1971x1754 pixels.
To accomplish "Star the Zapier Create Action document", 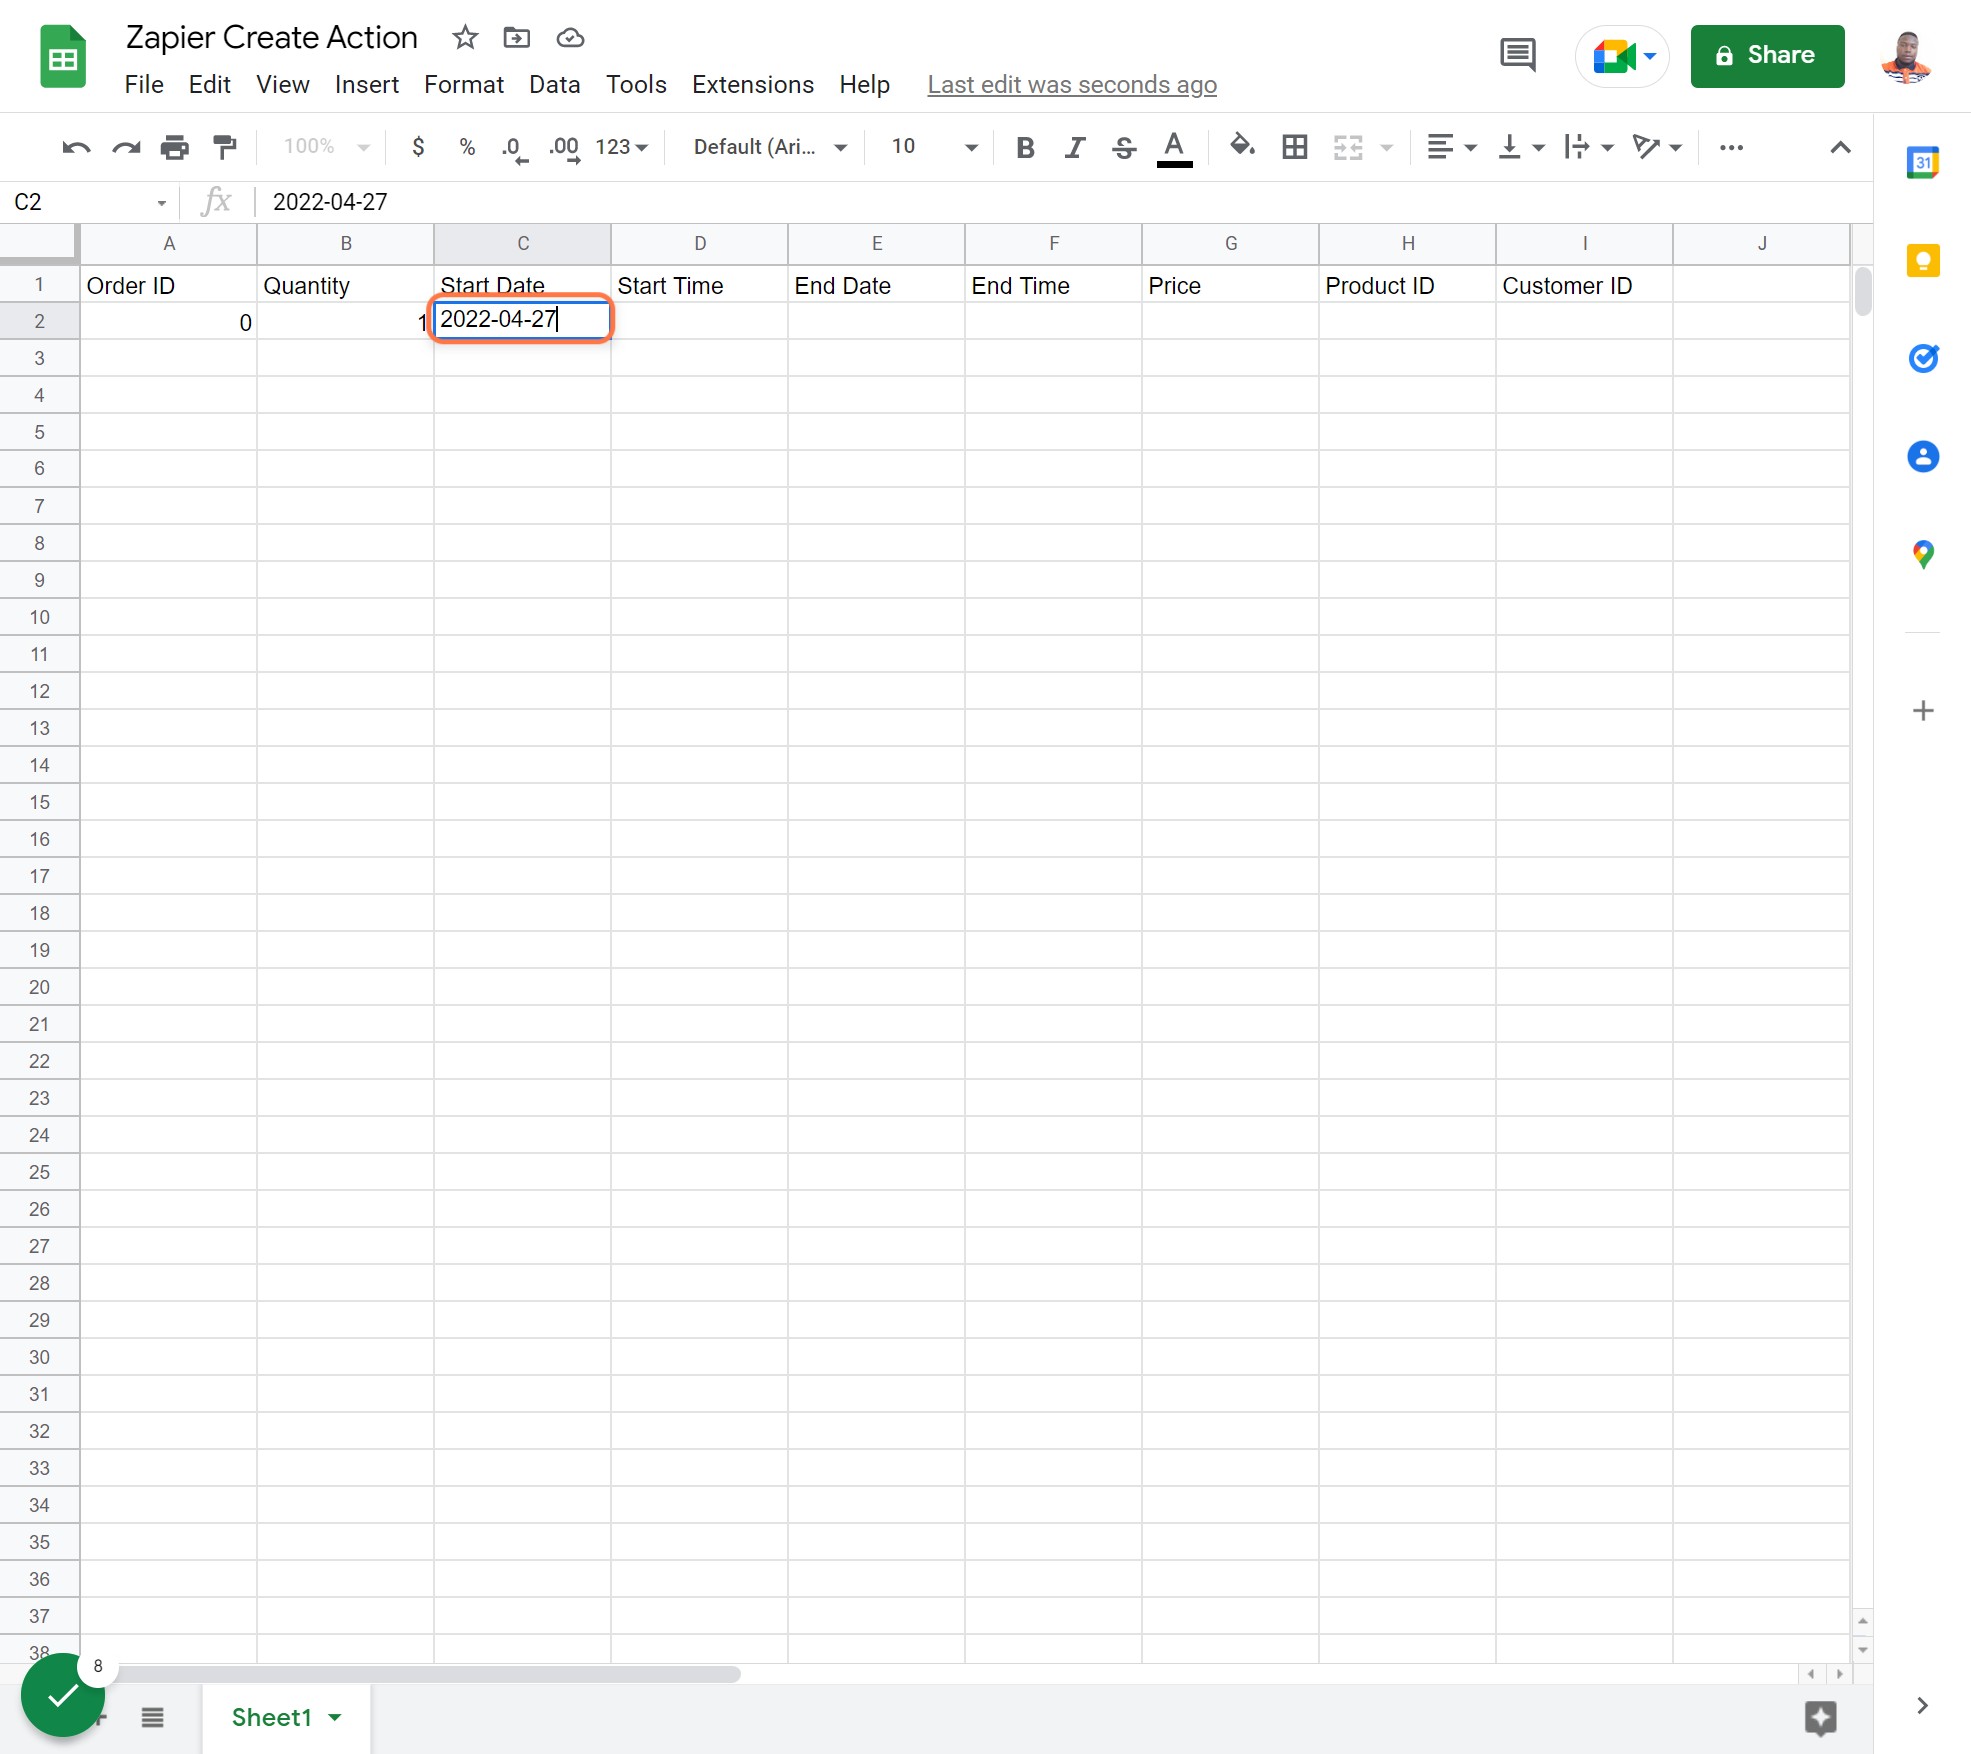I will pyautogui.click(x=465, y=38).
